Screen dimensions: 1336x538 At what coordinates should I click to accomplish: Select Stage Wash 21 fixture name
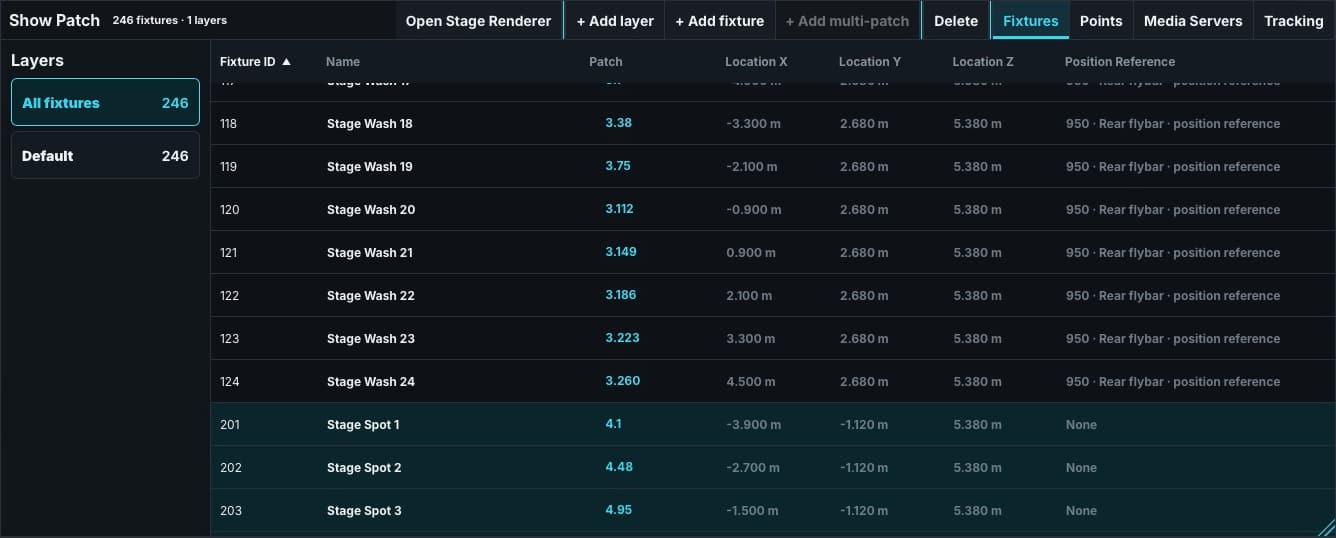point(370,253)
